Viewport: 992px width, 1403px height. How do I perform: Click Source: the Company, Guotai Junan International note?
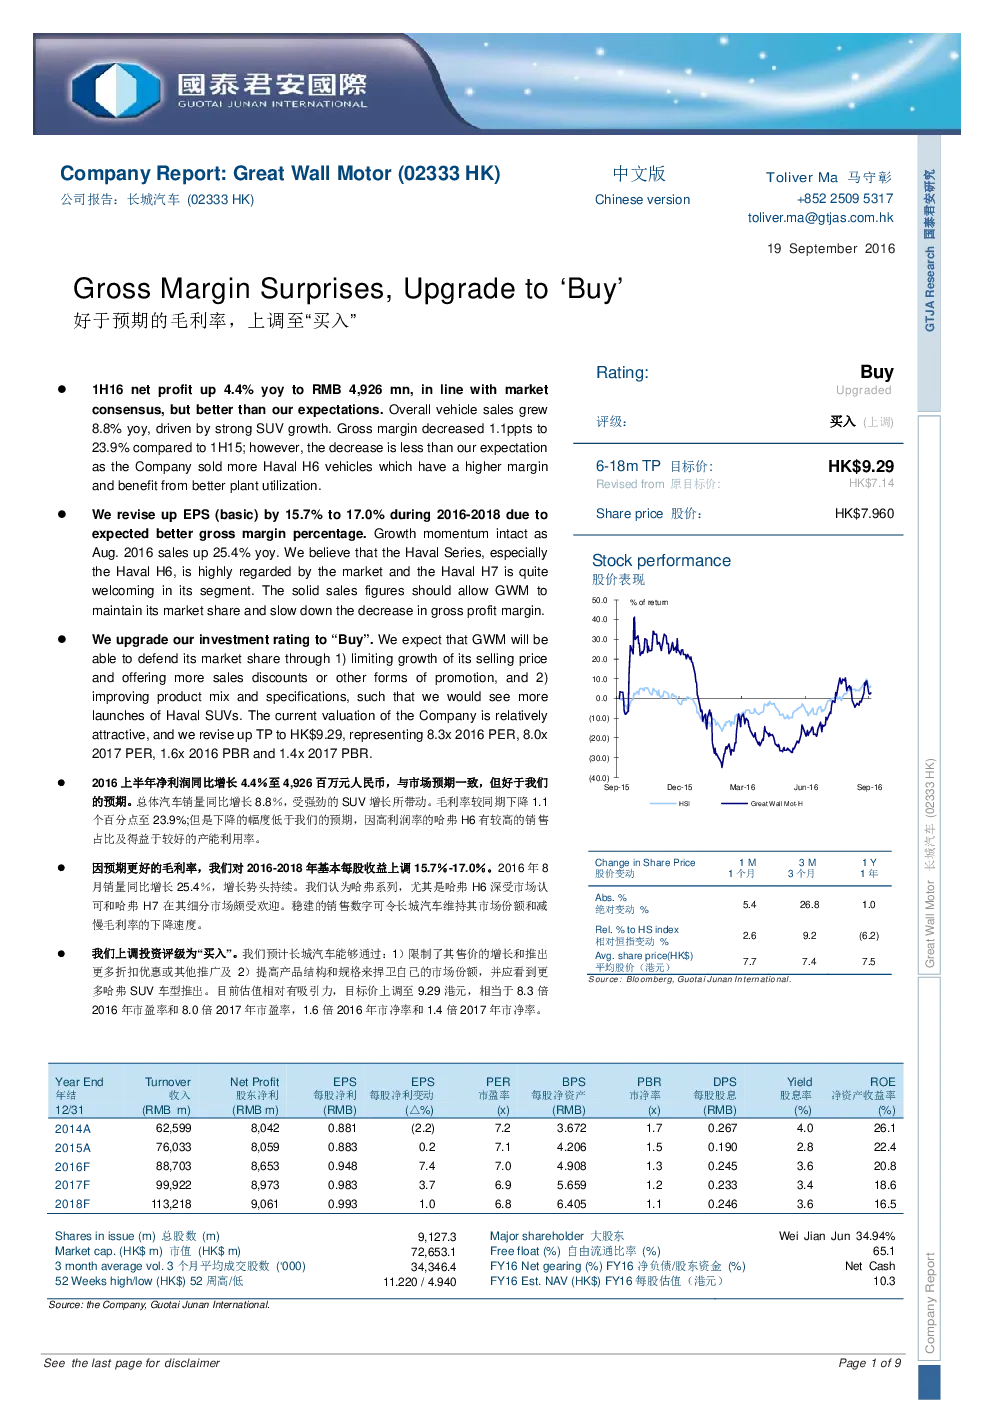pyautogui.click(x=159, y=1305)
